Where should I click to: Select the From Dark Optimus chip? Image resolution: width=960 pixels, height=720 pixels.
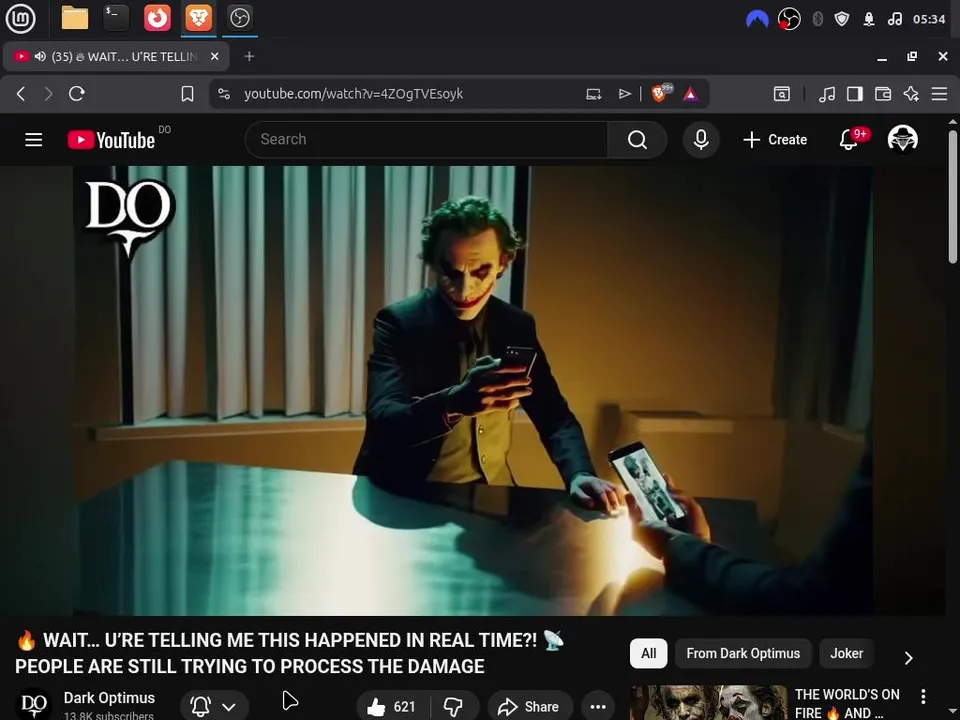point(743,653)
